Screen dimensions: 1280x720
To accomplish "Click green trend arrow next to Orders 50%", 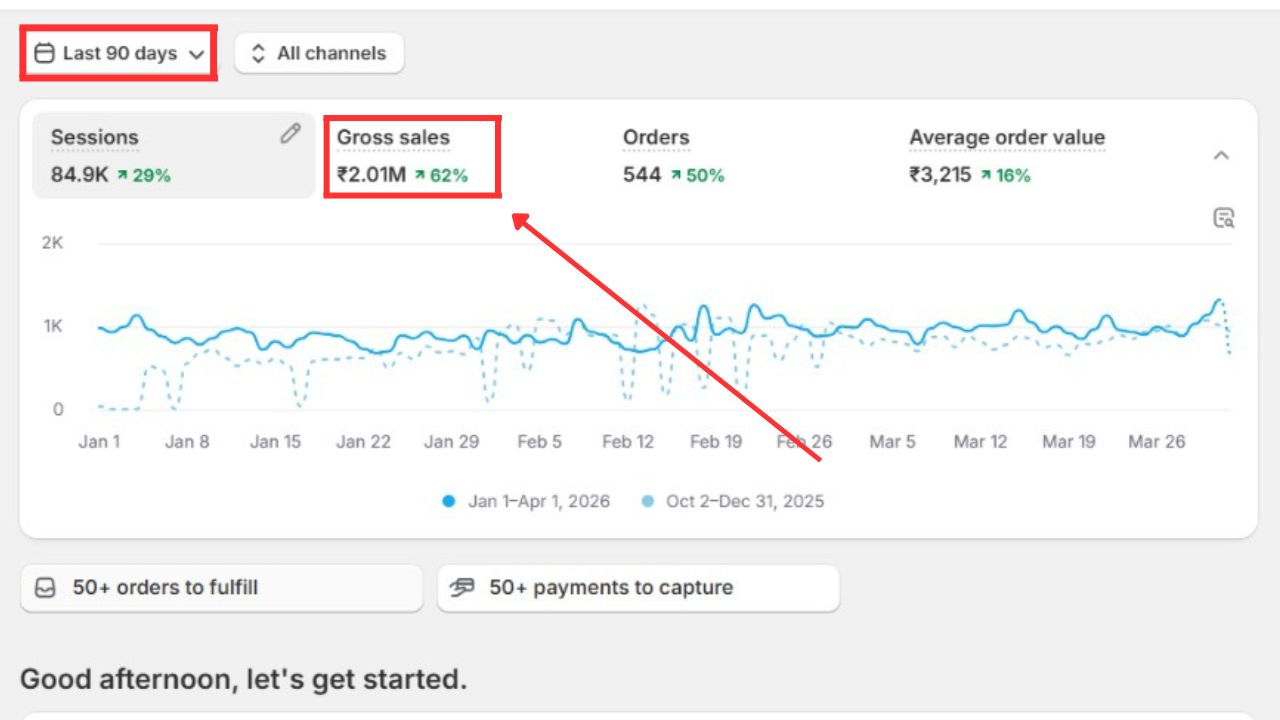I will coord(676,175).
